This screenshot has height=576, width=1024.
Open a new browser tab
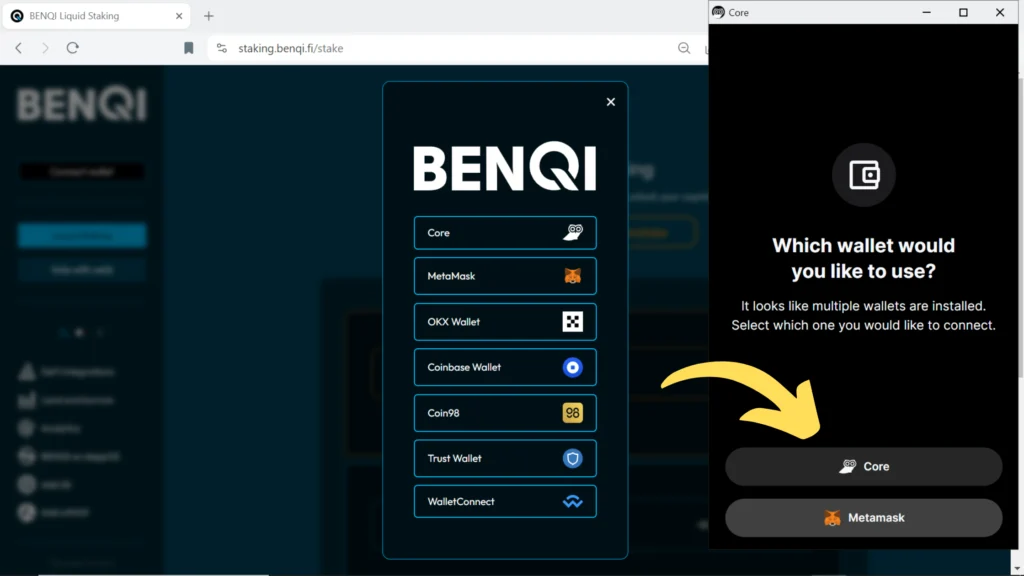point(209,16)
